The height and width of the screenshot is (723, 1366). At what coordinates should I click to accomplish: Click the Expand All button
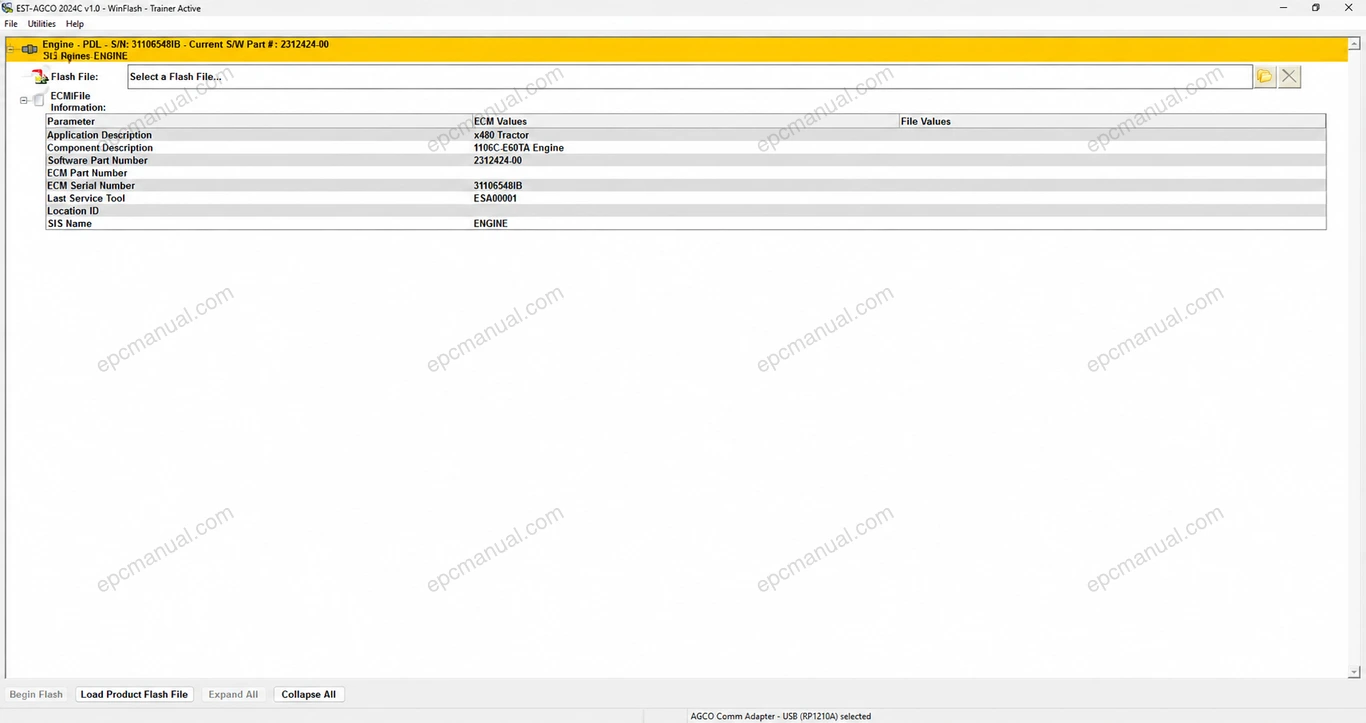233,694
